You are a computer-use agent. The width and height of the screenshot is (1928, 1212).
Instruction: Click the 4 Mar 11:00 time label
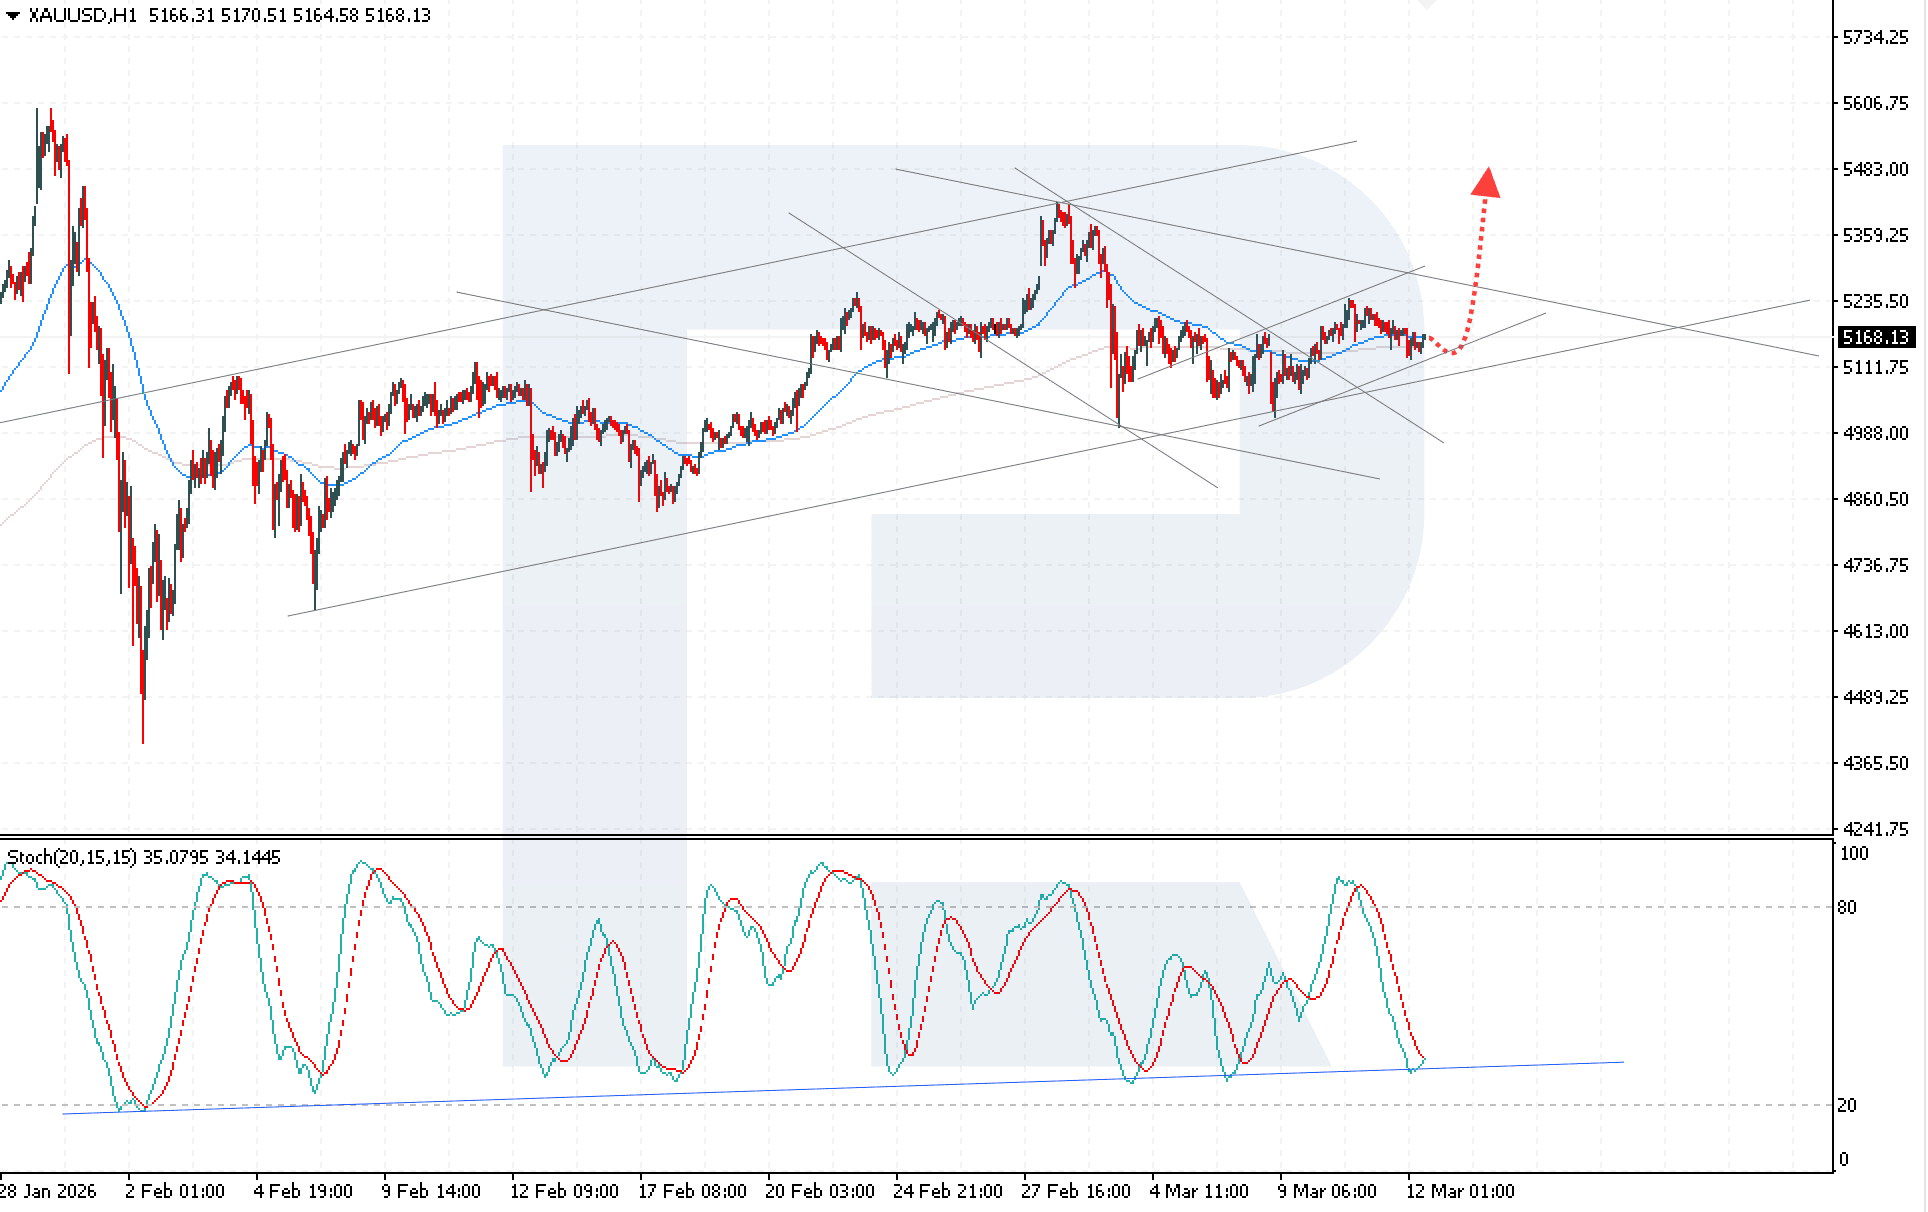coord(1199,1191)
